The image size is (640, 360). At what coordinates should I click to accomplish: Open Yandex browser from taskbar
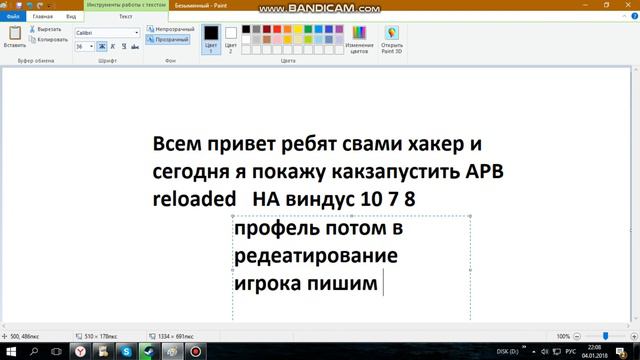click(80, 351)
